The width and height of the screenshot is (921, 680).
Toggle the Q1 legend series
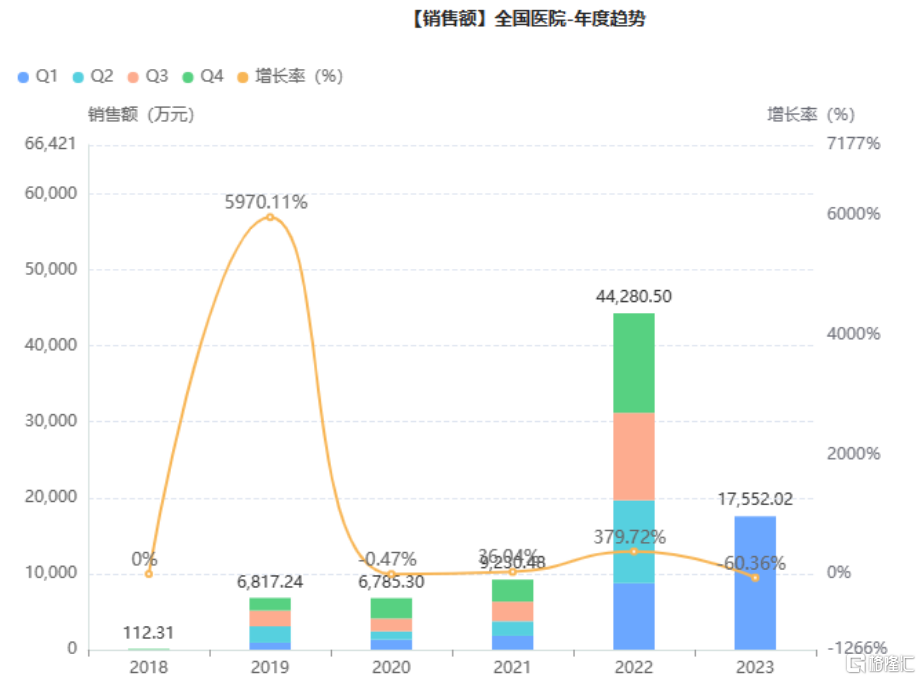tap(38, 76)
